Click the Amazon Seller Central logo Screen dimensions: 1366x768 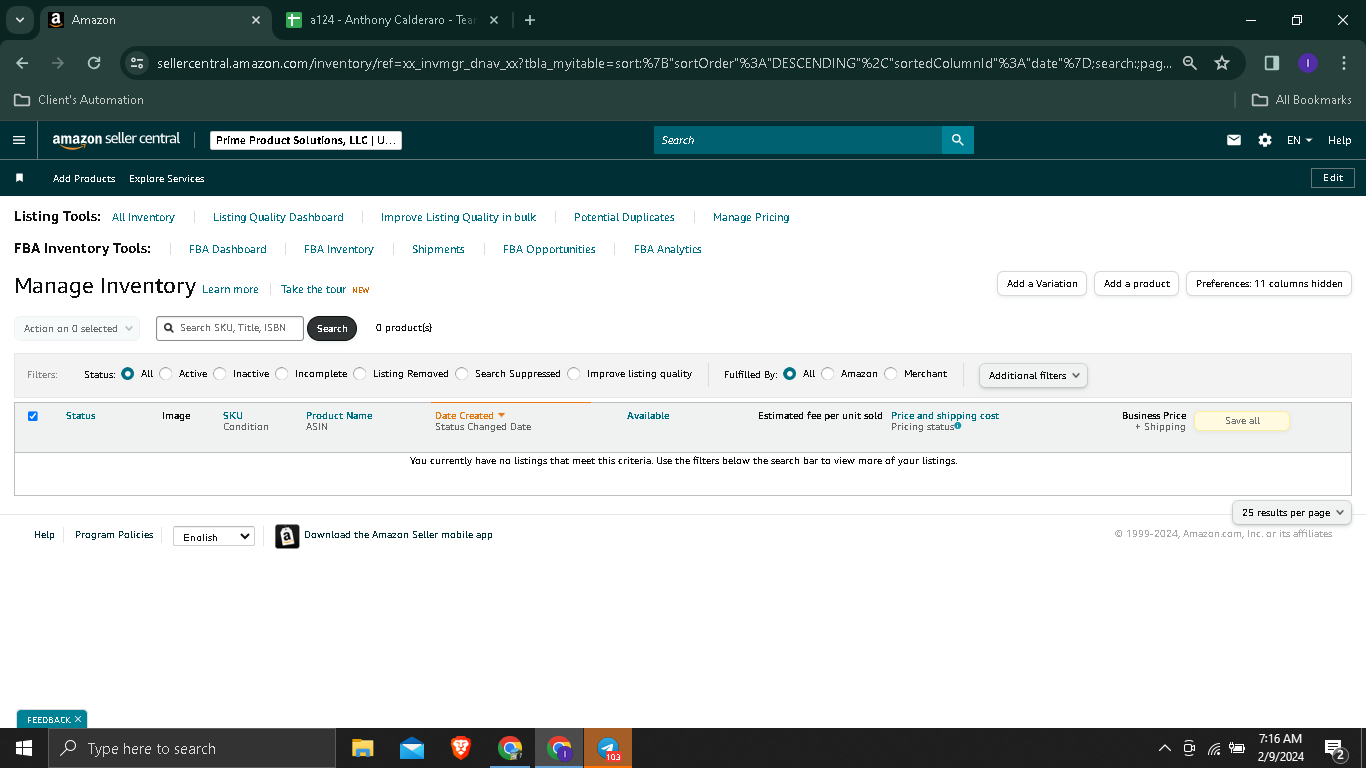[x=117, y=140]
